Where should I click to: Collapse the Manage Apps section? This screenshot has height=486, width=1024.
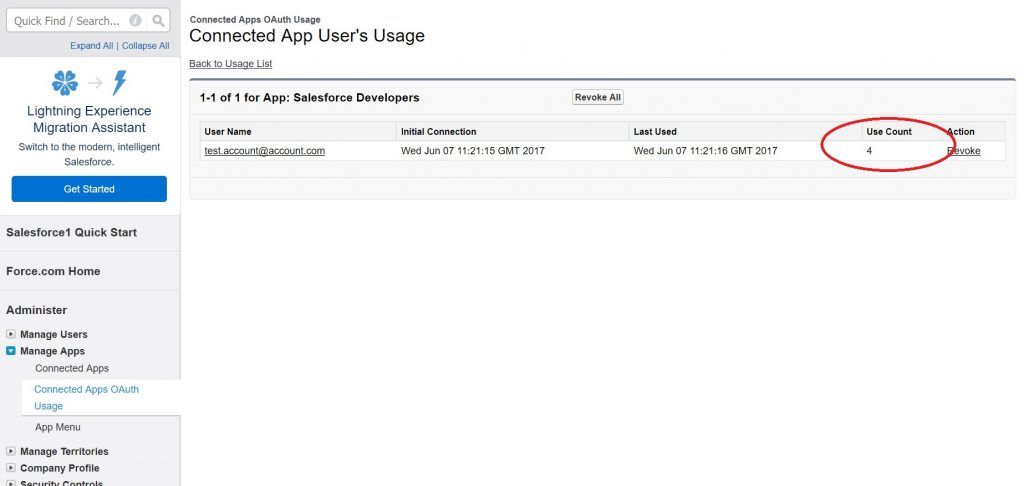click(11, 351)
